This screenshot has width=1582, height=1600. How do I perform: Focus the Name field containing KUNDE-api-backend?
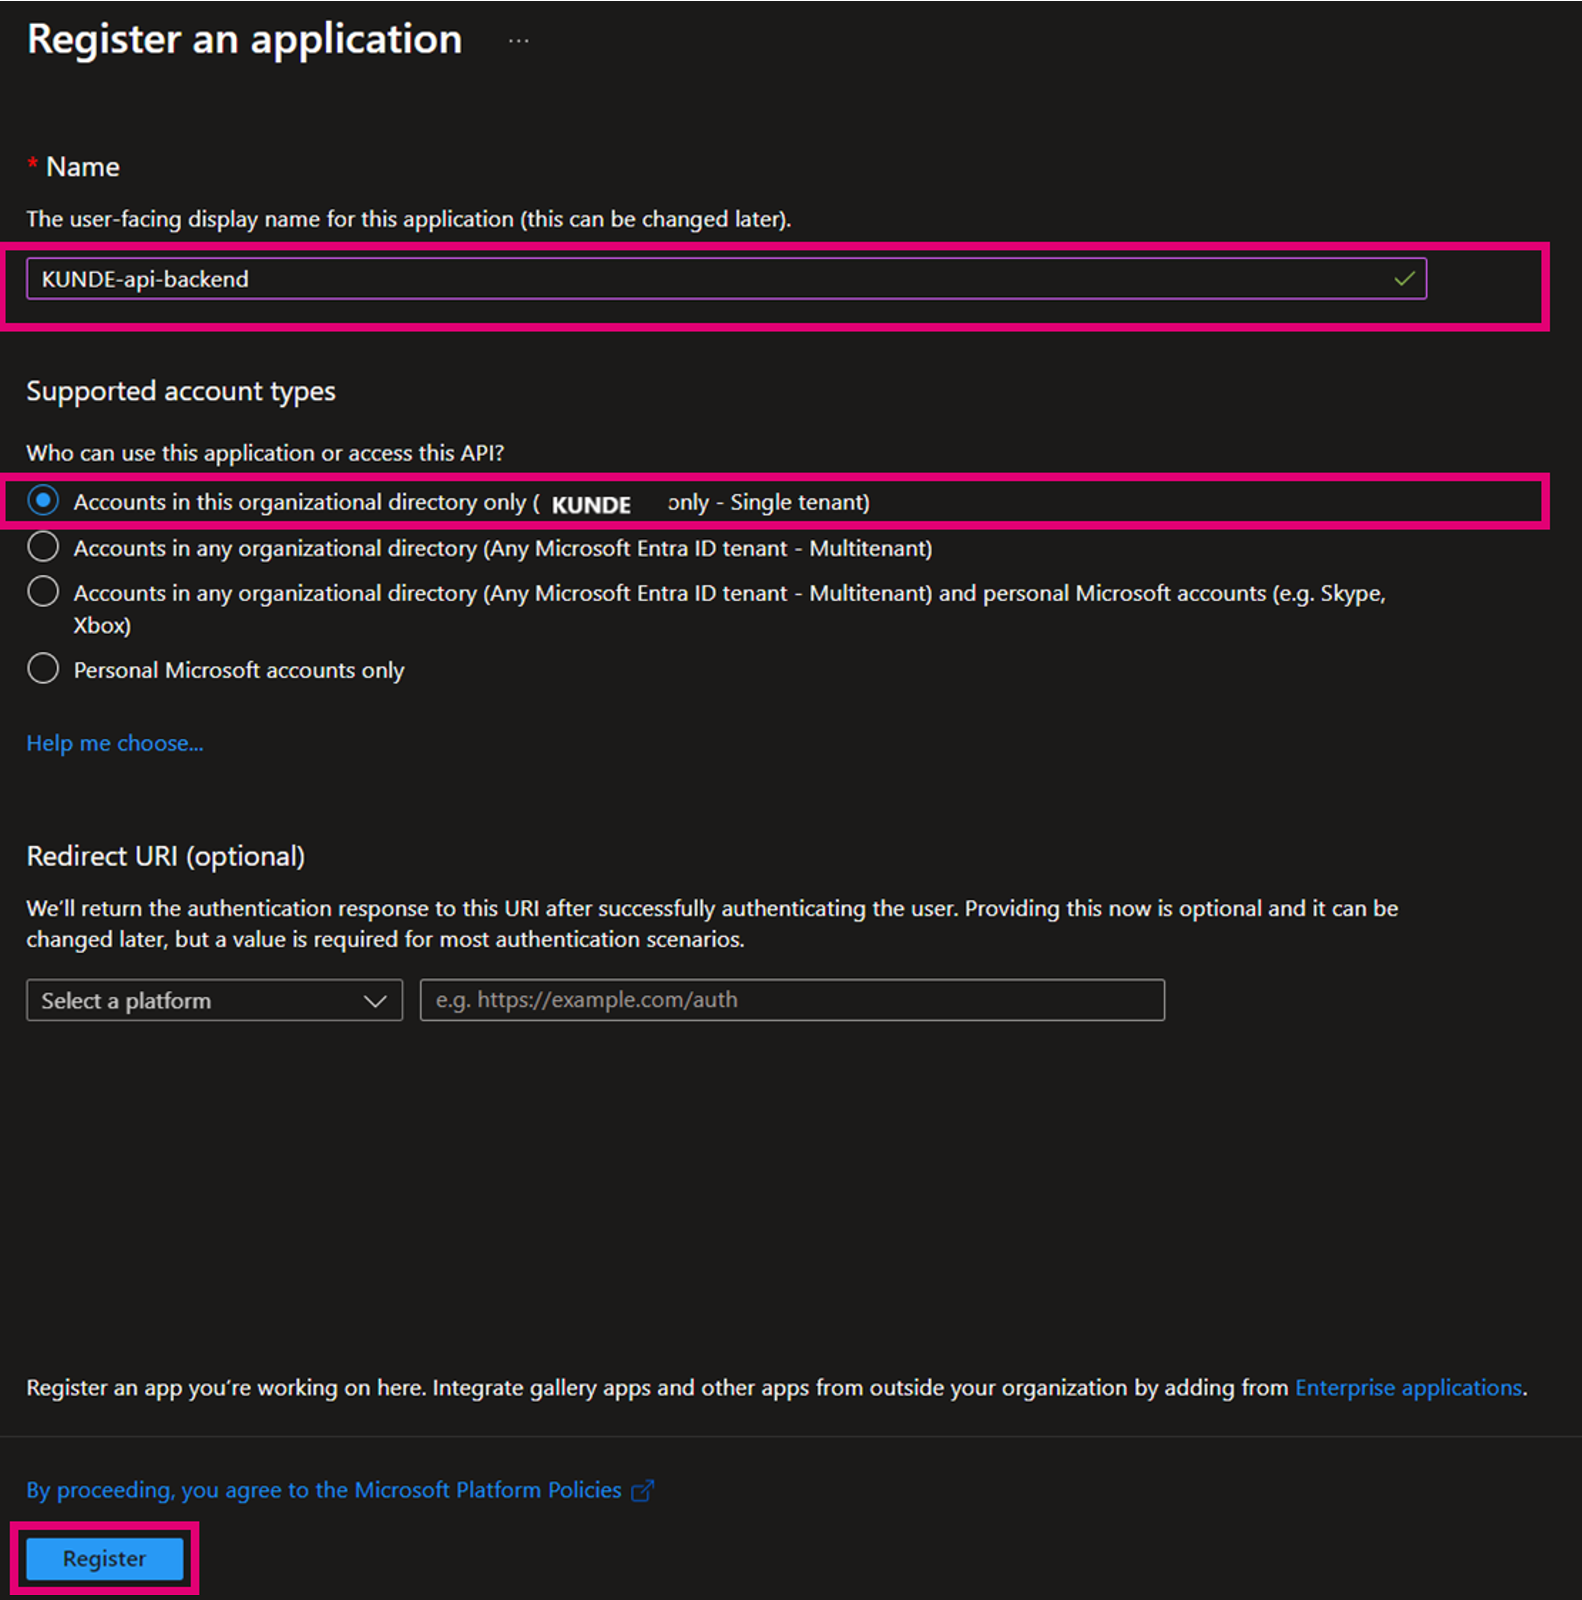click(x=700, y=279)
